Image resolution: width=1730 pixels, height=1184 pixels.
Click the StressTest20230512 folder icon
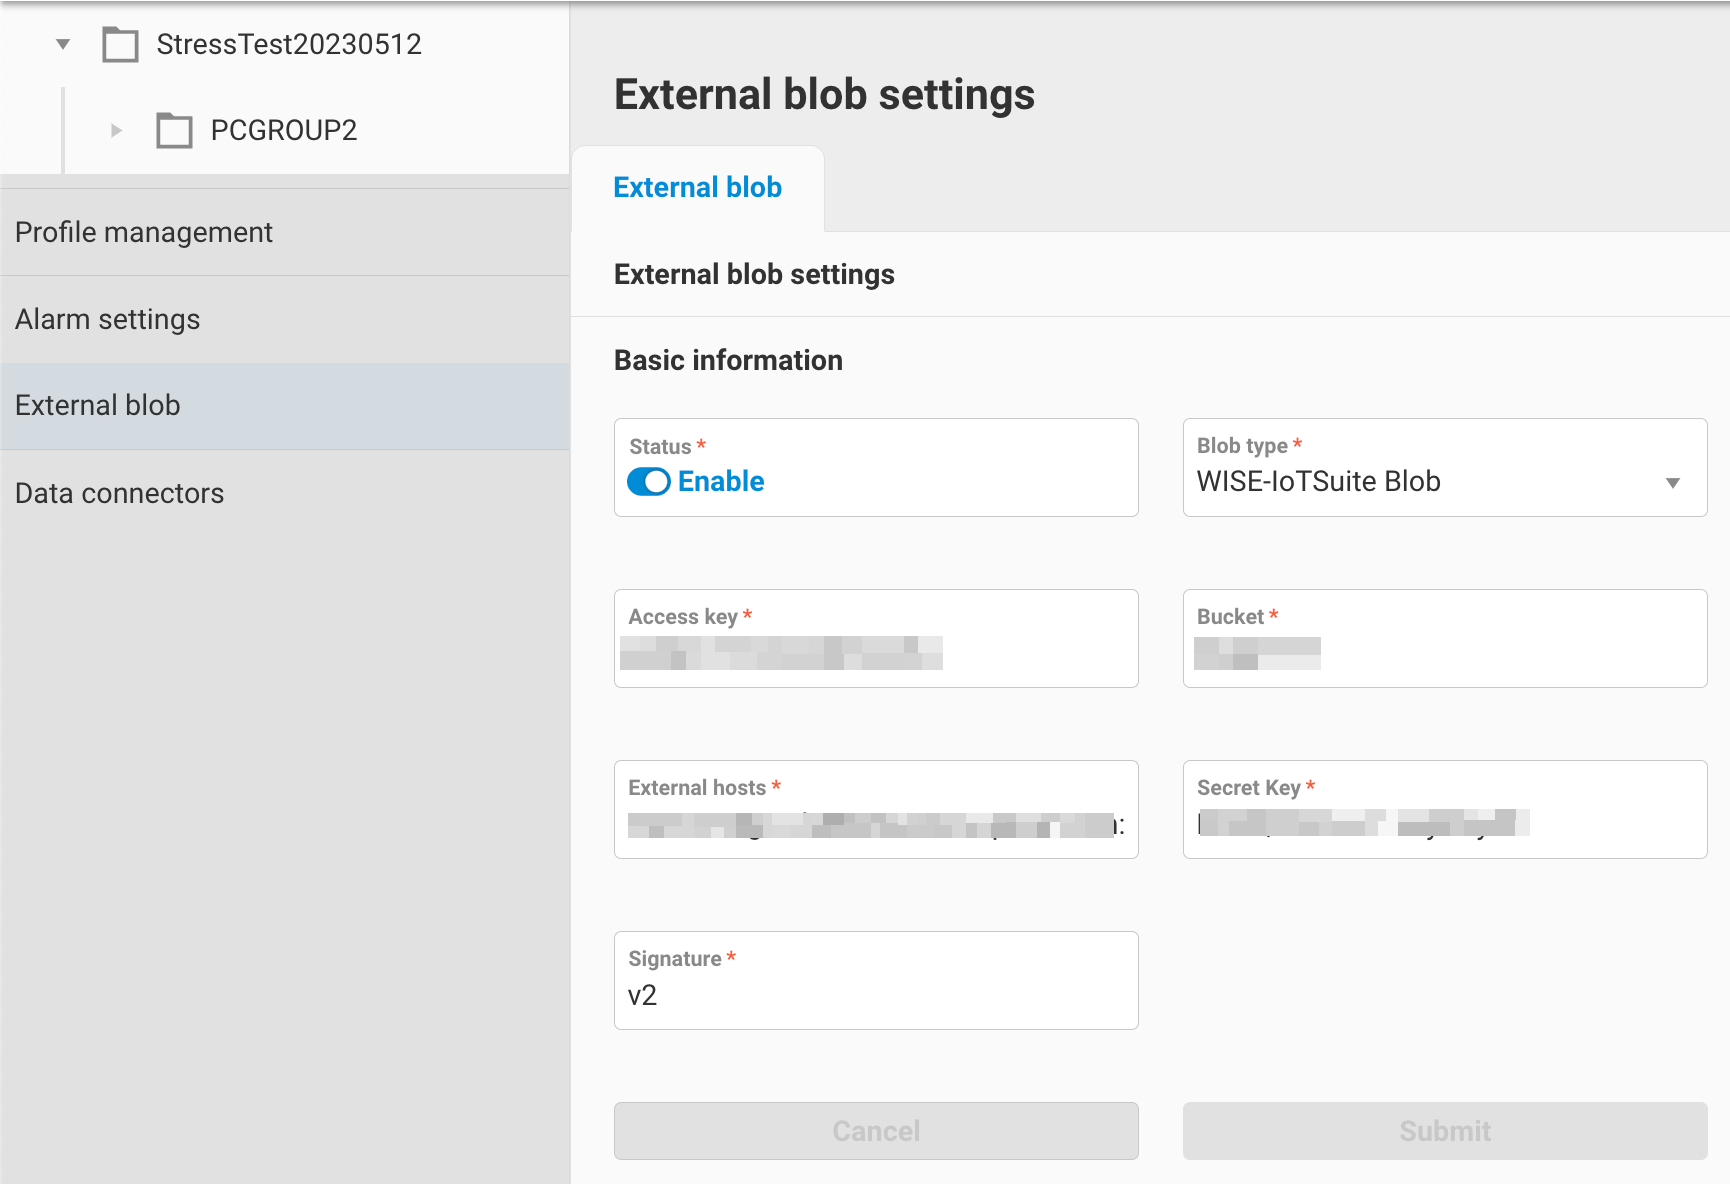click(120, 44)
